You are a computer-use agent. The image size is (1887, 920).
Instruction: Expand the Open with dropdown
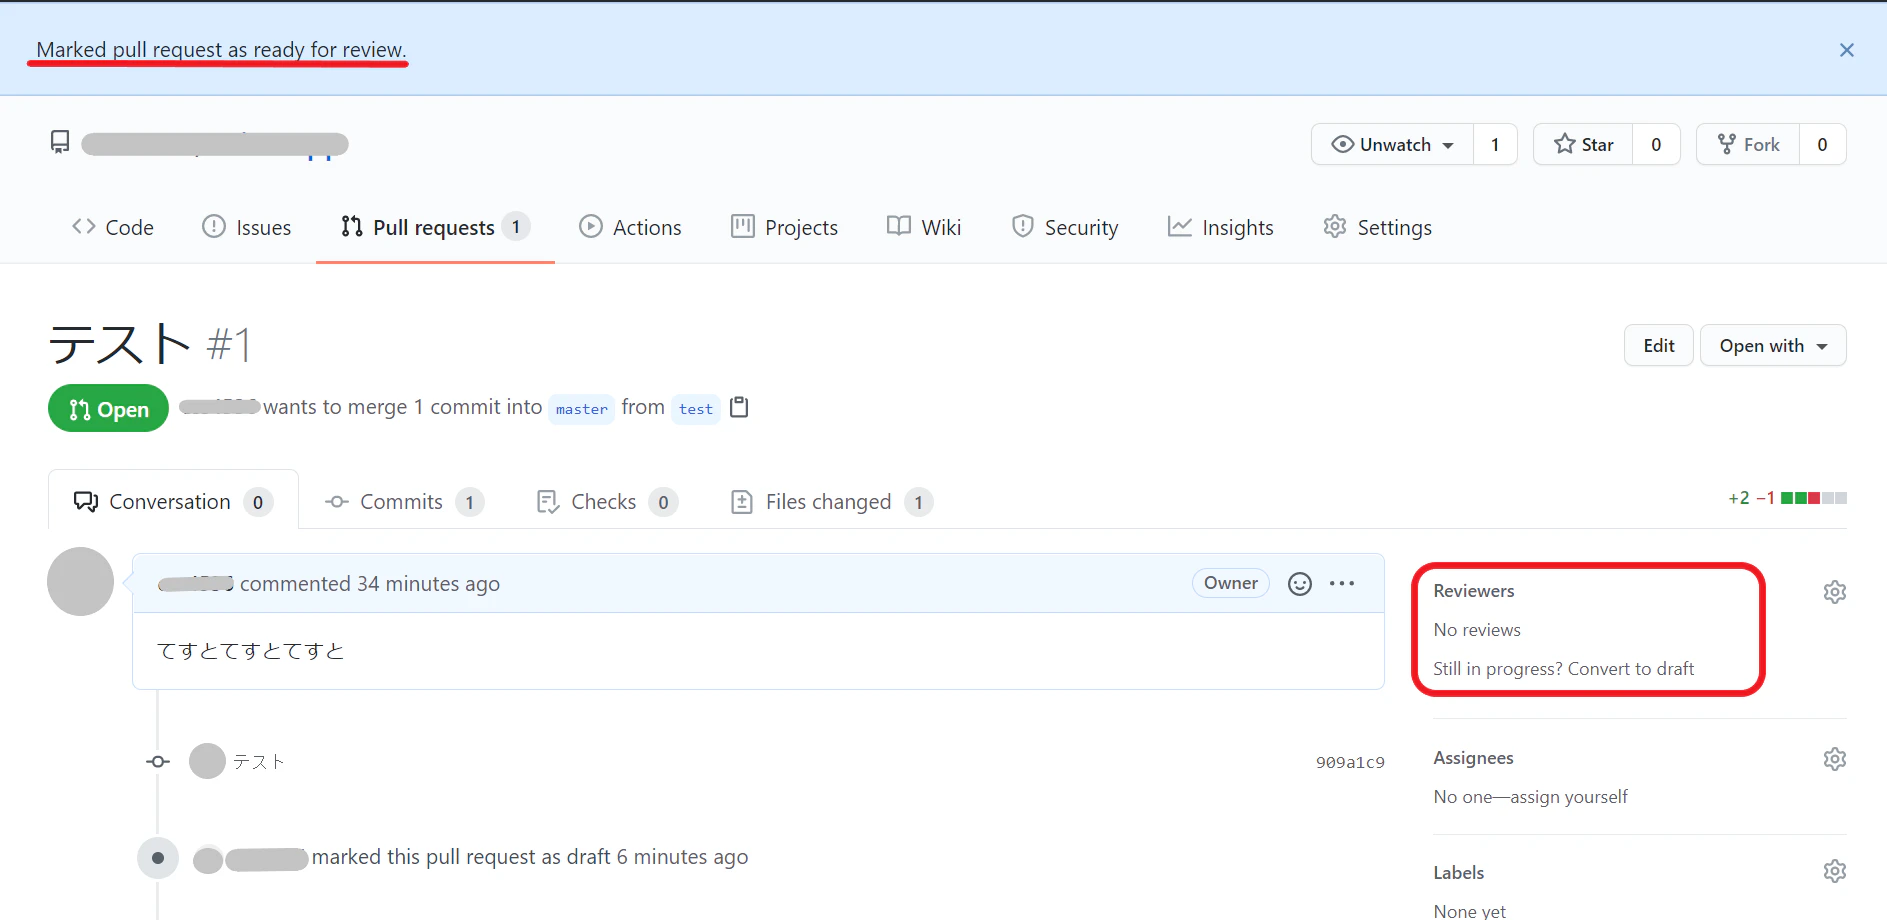[1772, 345]
